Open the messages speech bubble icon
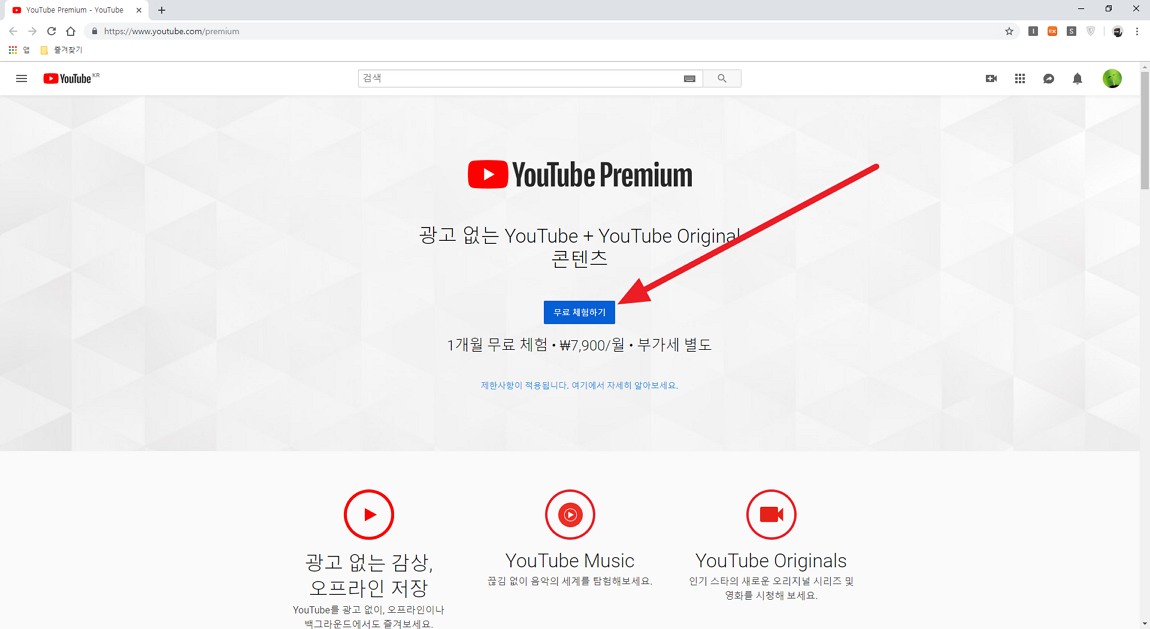Screen dimensions: 1150x629 click(x=1048, y=78)
